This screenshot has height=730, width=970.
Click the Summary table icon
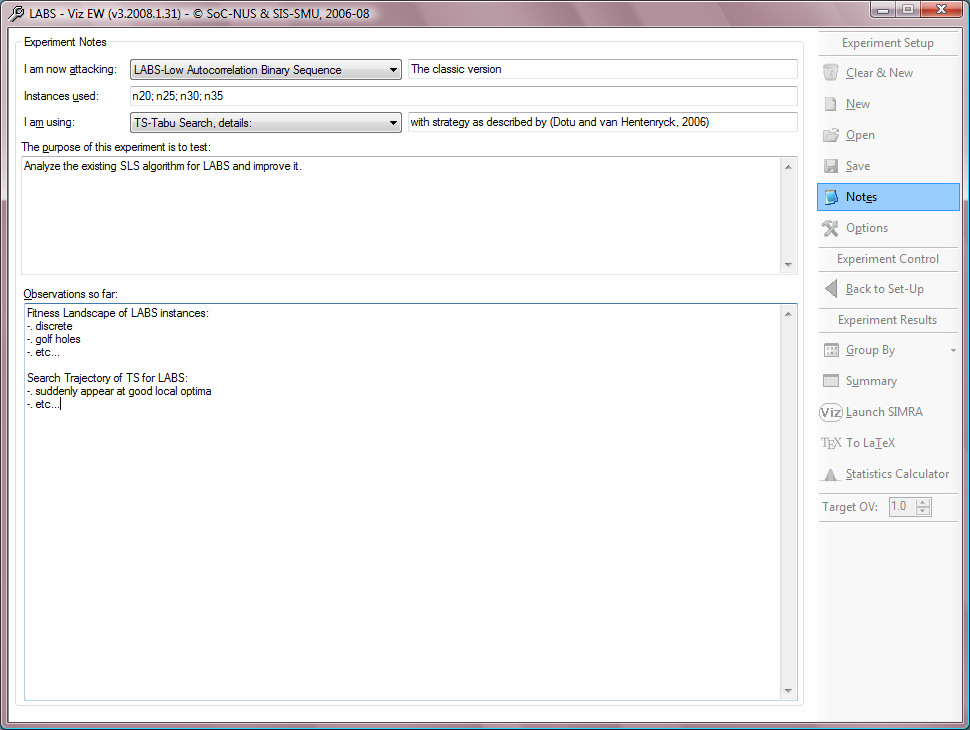click(x=831, y=381)
